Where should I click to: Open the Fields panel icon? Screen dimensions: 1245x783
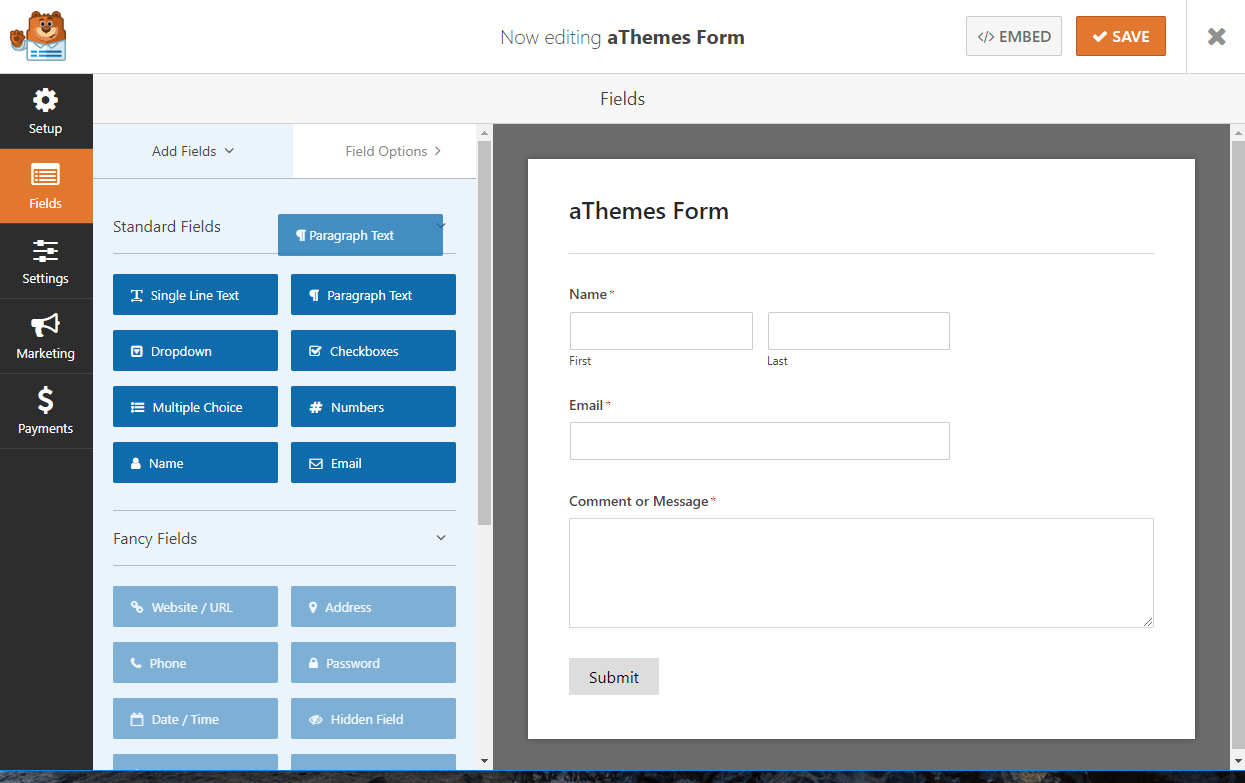click(x=46, y=185)
